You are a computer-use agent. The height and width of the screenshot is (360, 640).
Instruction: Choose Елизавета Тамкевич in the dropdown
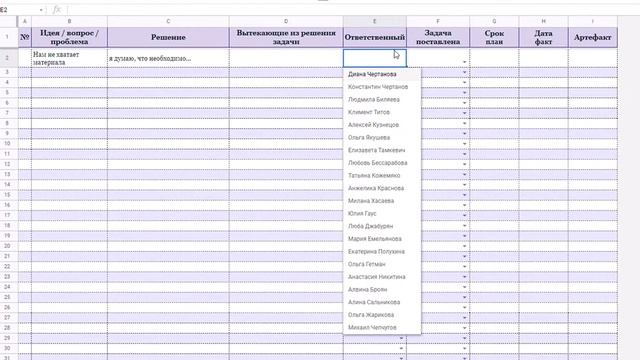coord(382,150)
